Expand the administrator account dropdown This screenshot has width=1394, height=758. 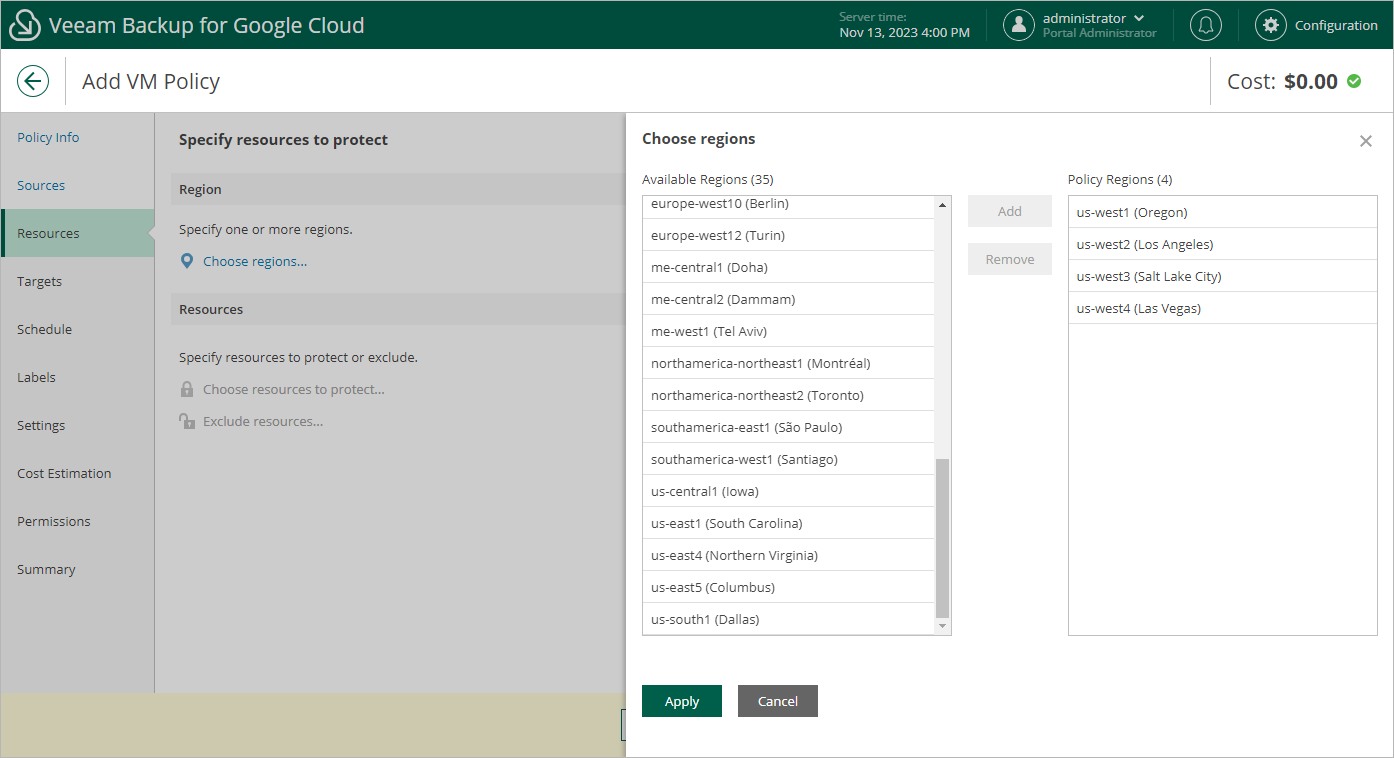tap(1139, 18)
